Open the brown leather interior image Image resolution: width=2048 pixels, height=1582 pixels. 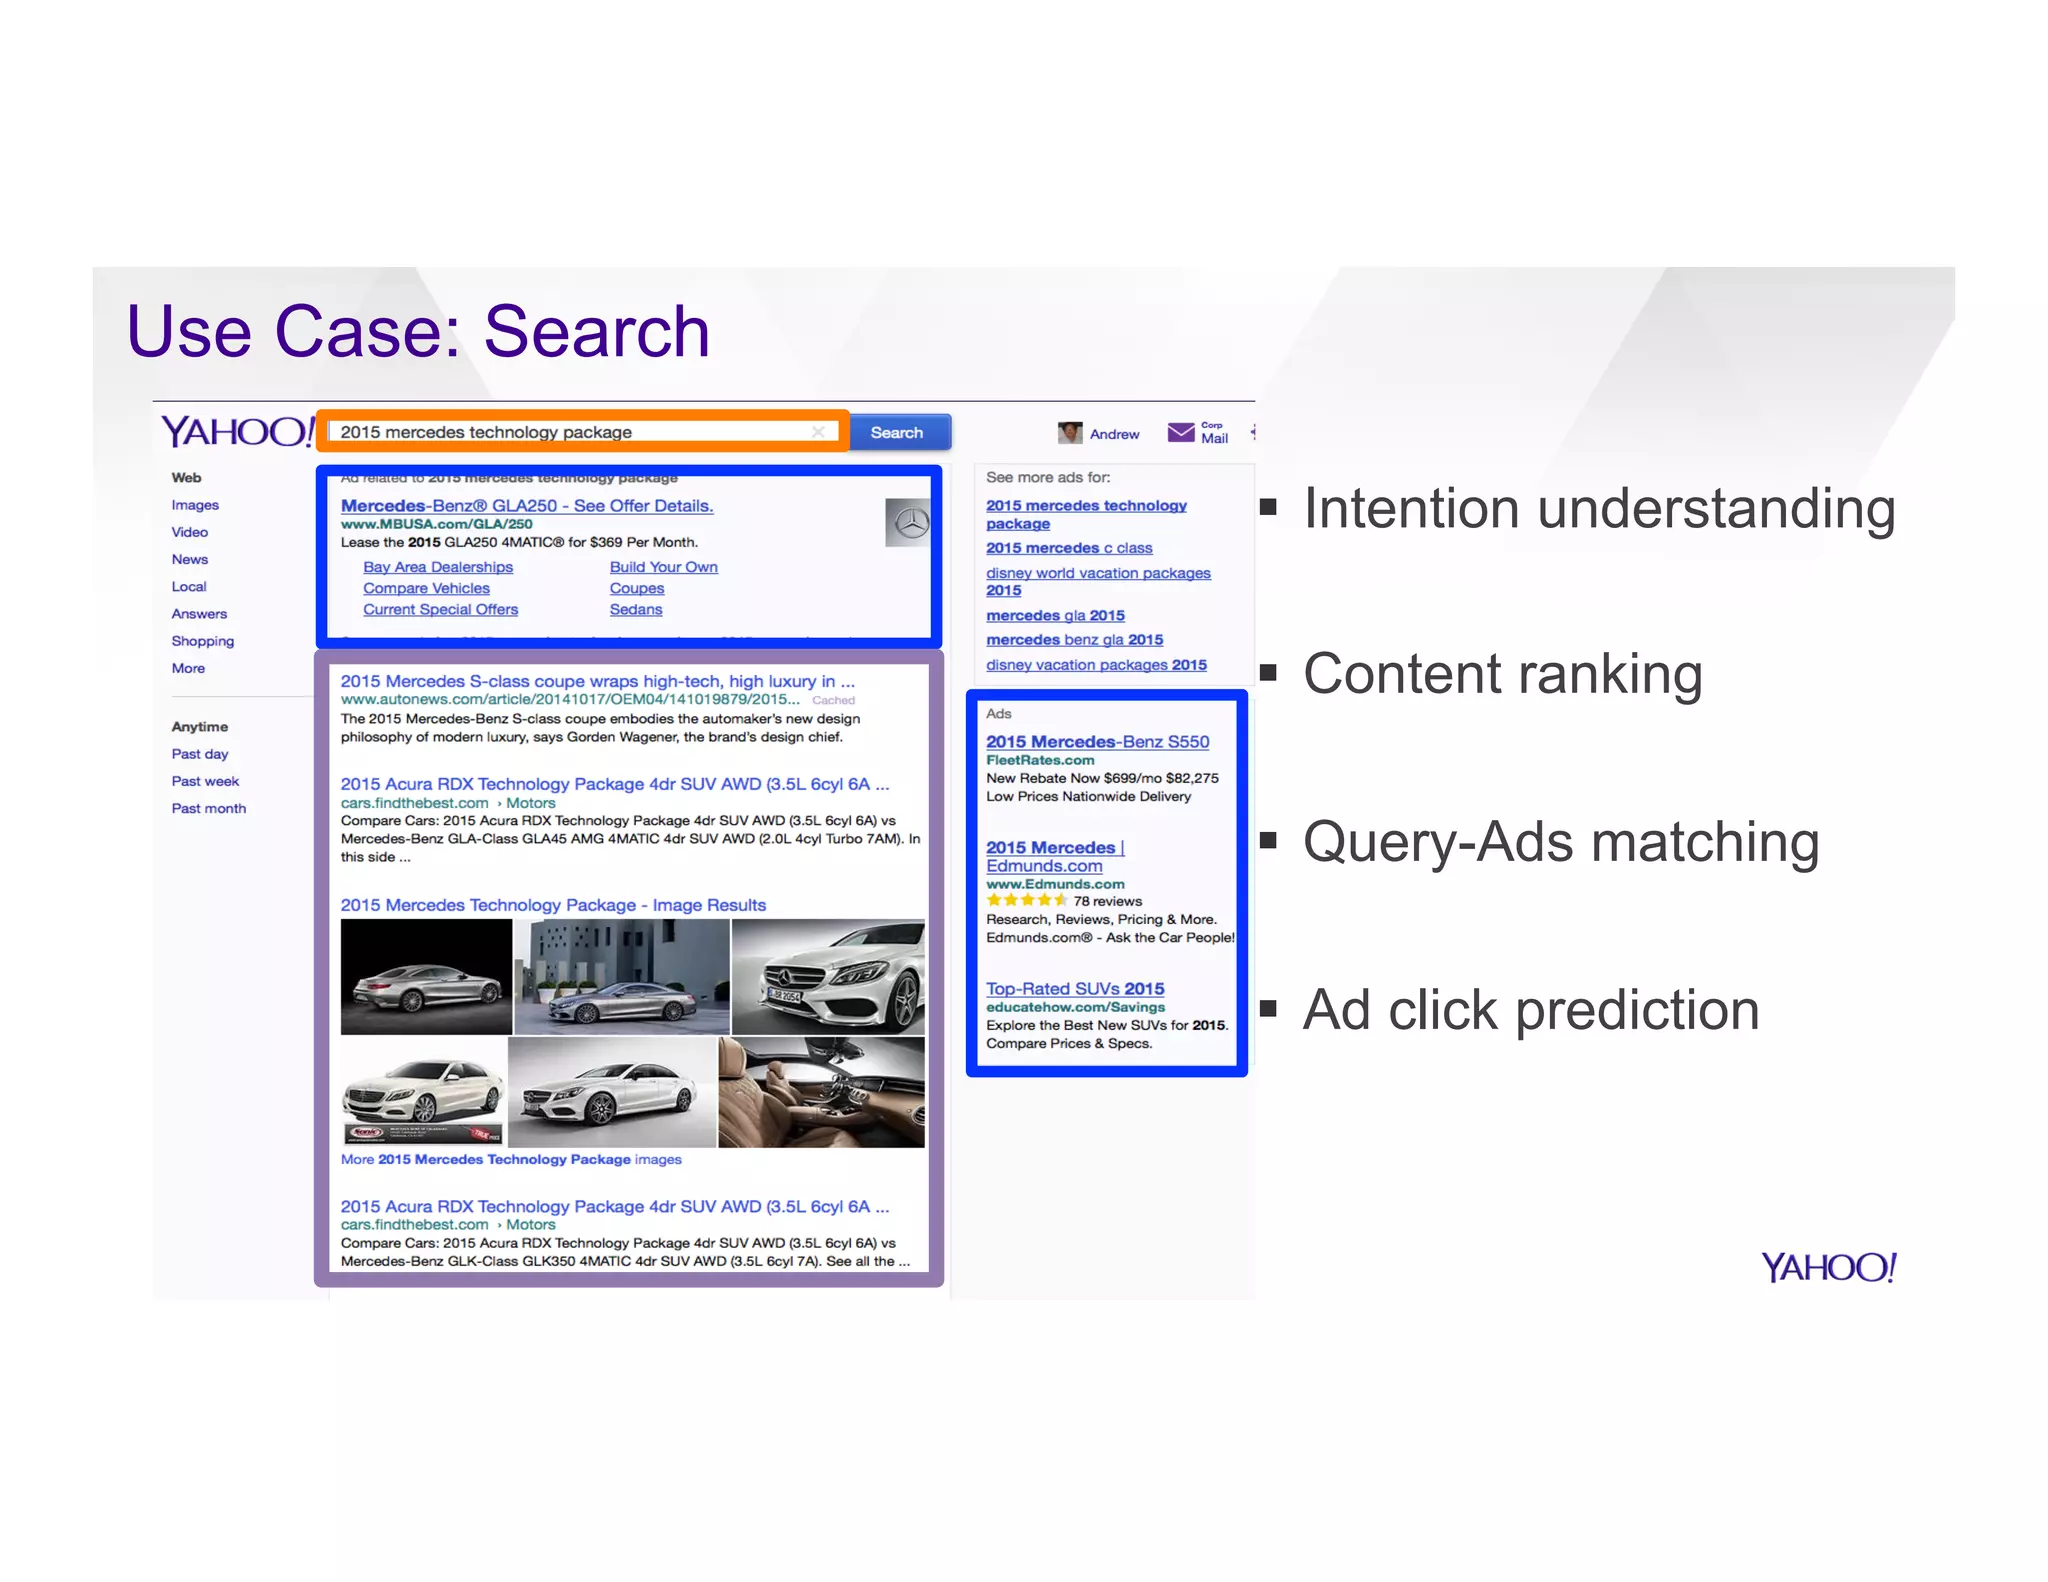point(822,1092)
